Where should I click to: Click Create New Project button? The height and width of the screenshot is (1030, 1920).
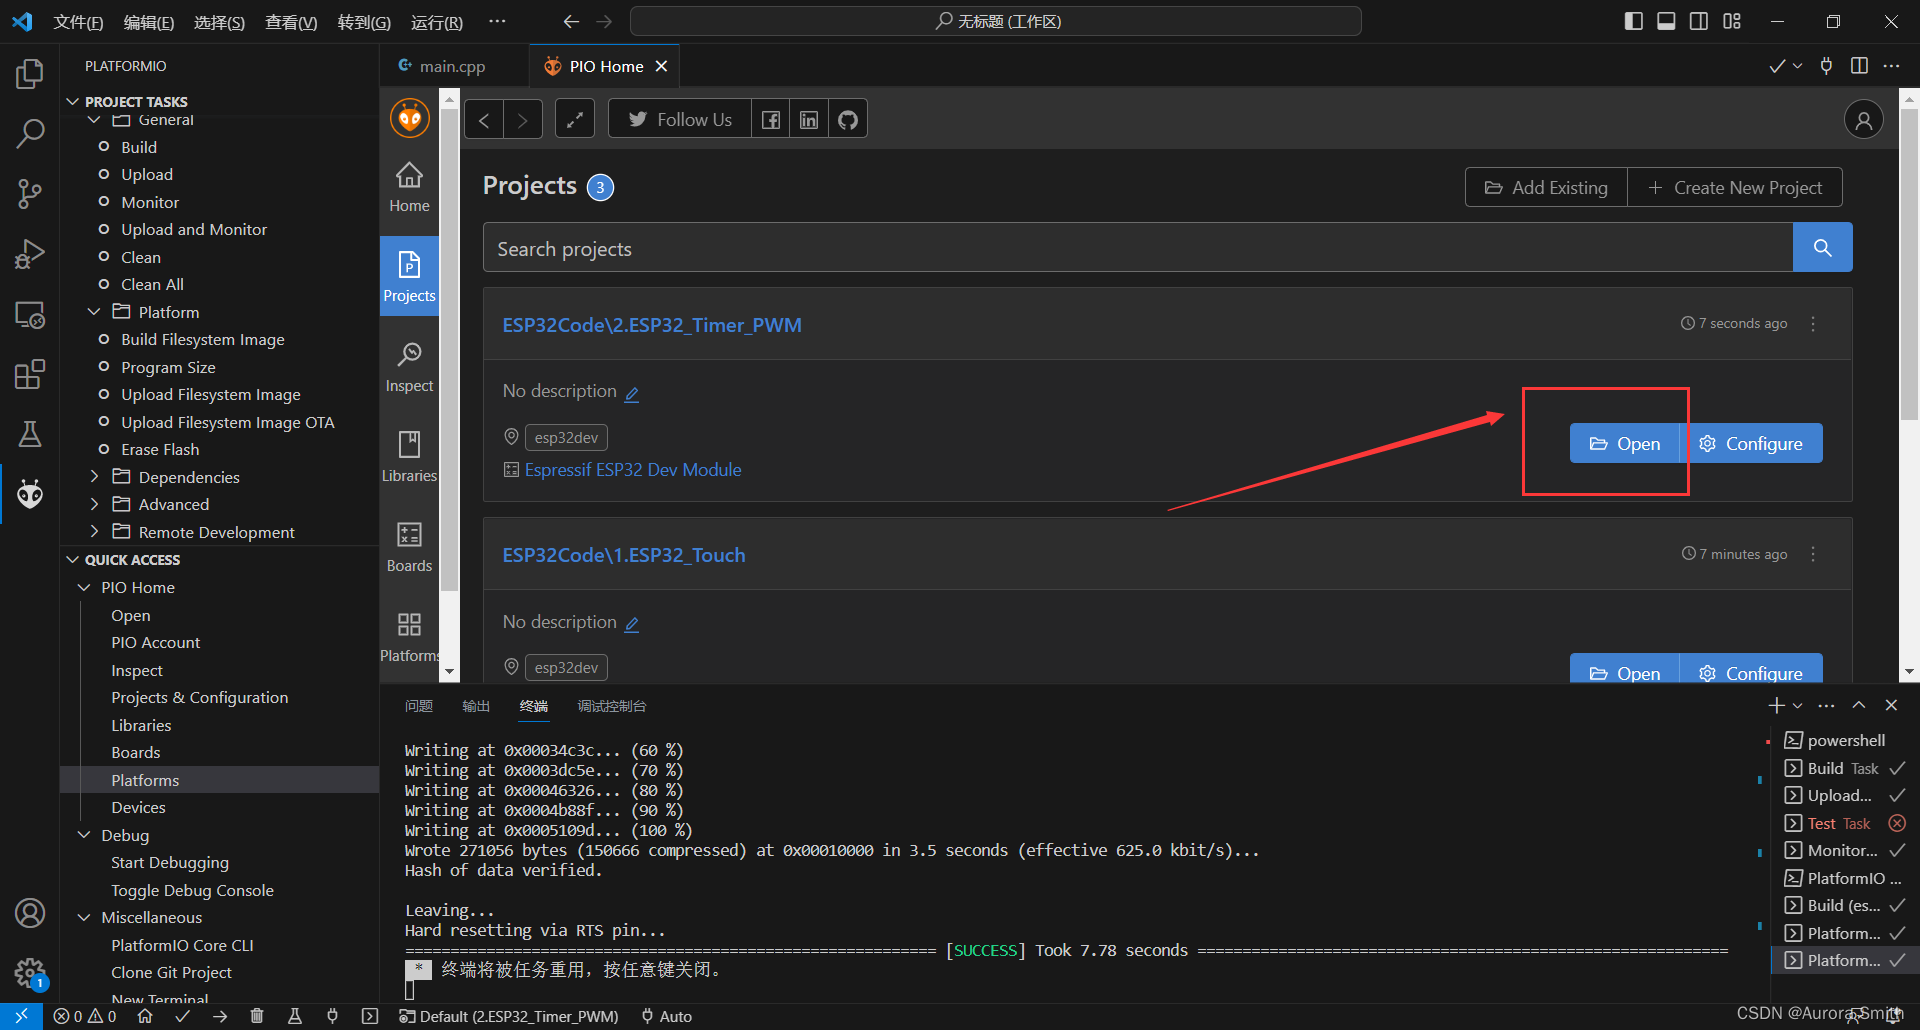pos(1735,187)
